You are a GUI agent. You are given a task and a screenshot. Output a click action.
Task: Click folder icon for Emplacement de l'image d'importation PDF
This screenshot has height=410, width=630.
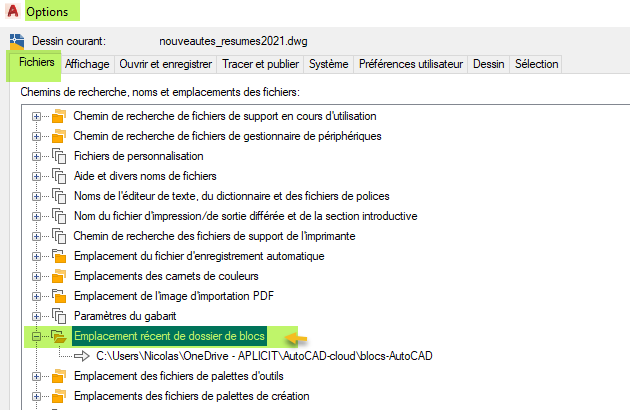[58, 296]
